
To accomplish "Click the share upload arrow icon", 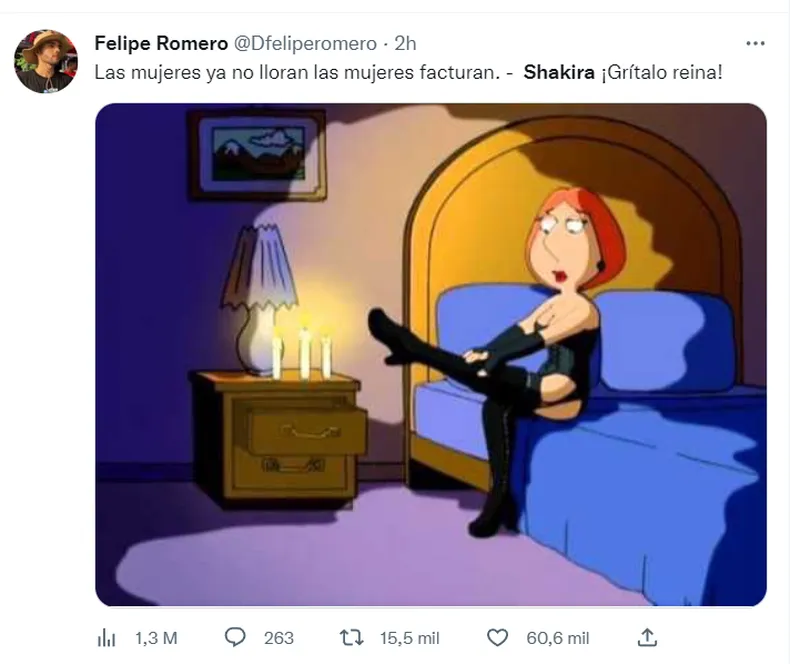I will point(647,637).
